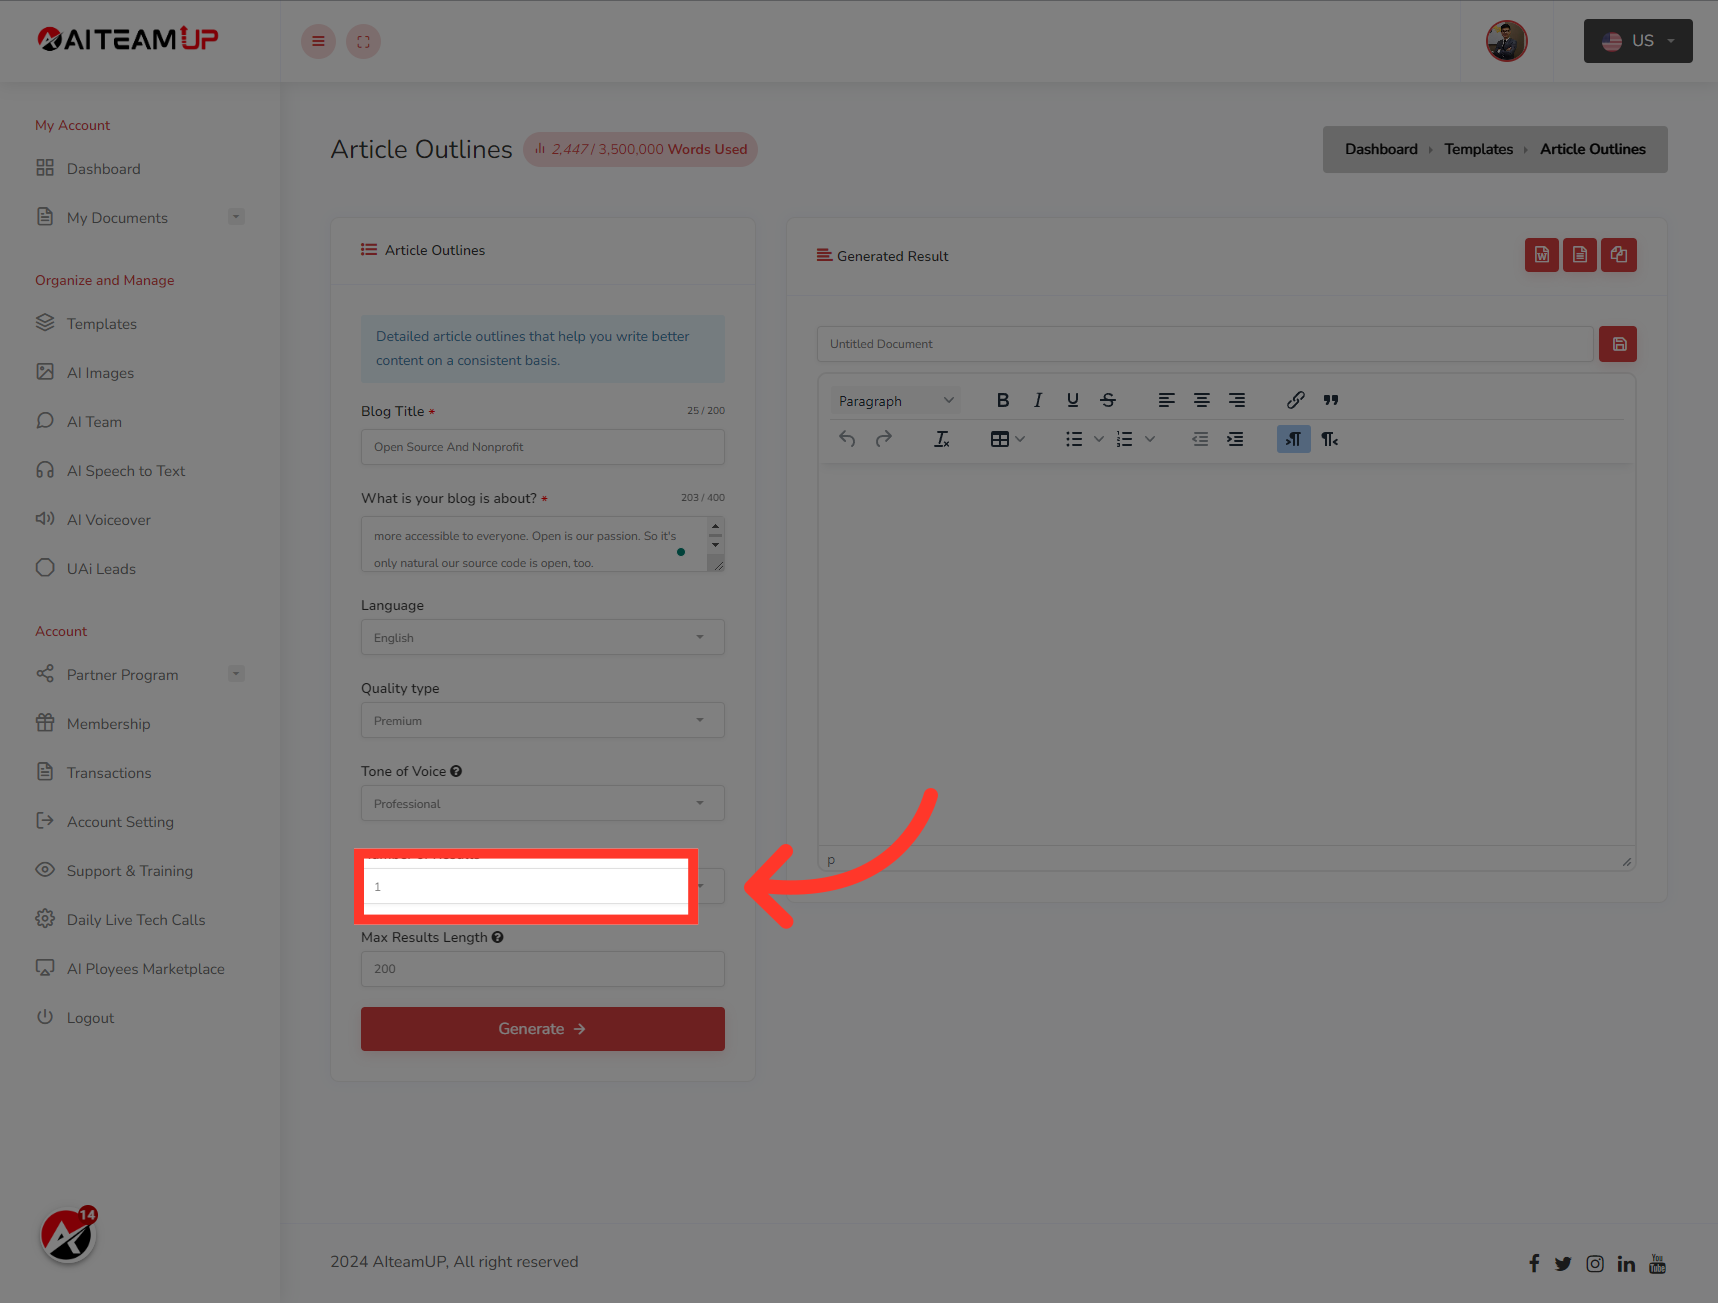Click the Blog Title input field
The height and width of the screenshot is (1303, 1718).
tap(542, 447)
